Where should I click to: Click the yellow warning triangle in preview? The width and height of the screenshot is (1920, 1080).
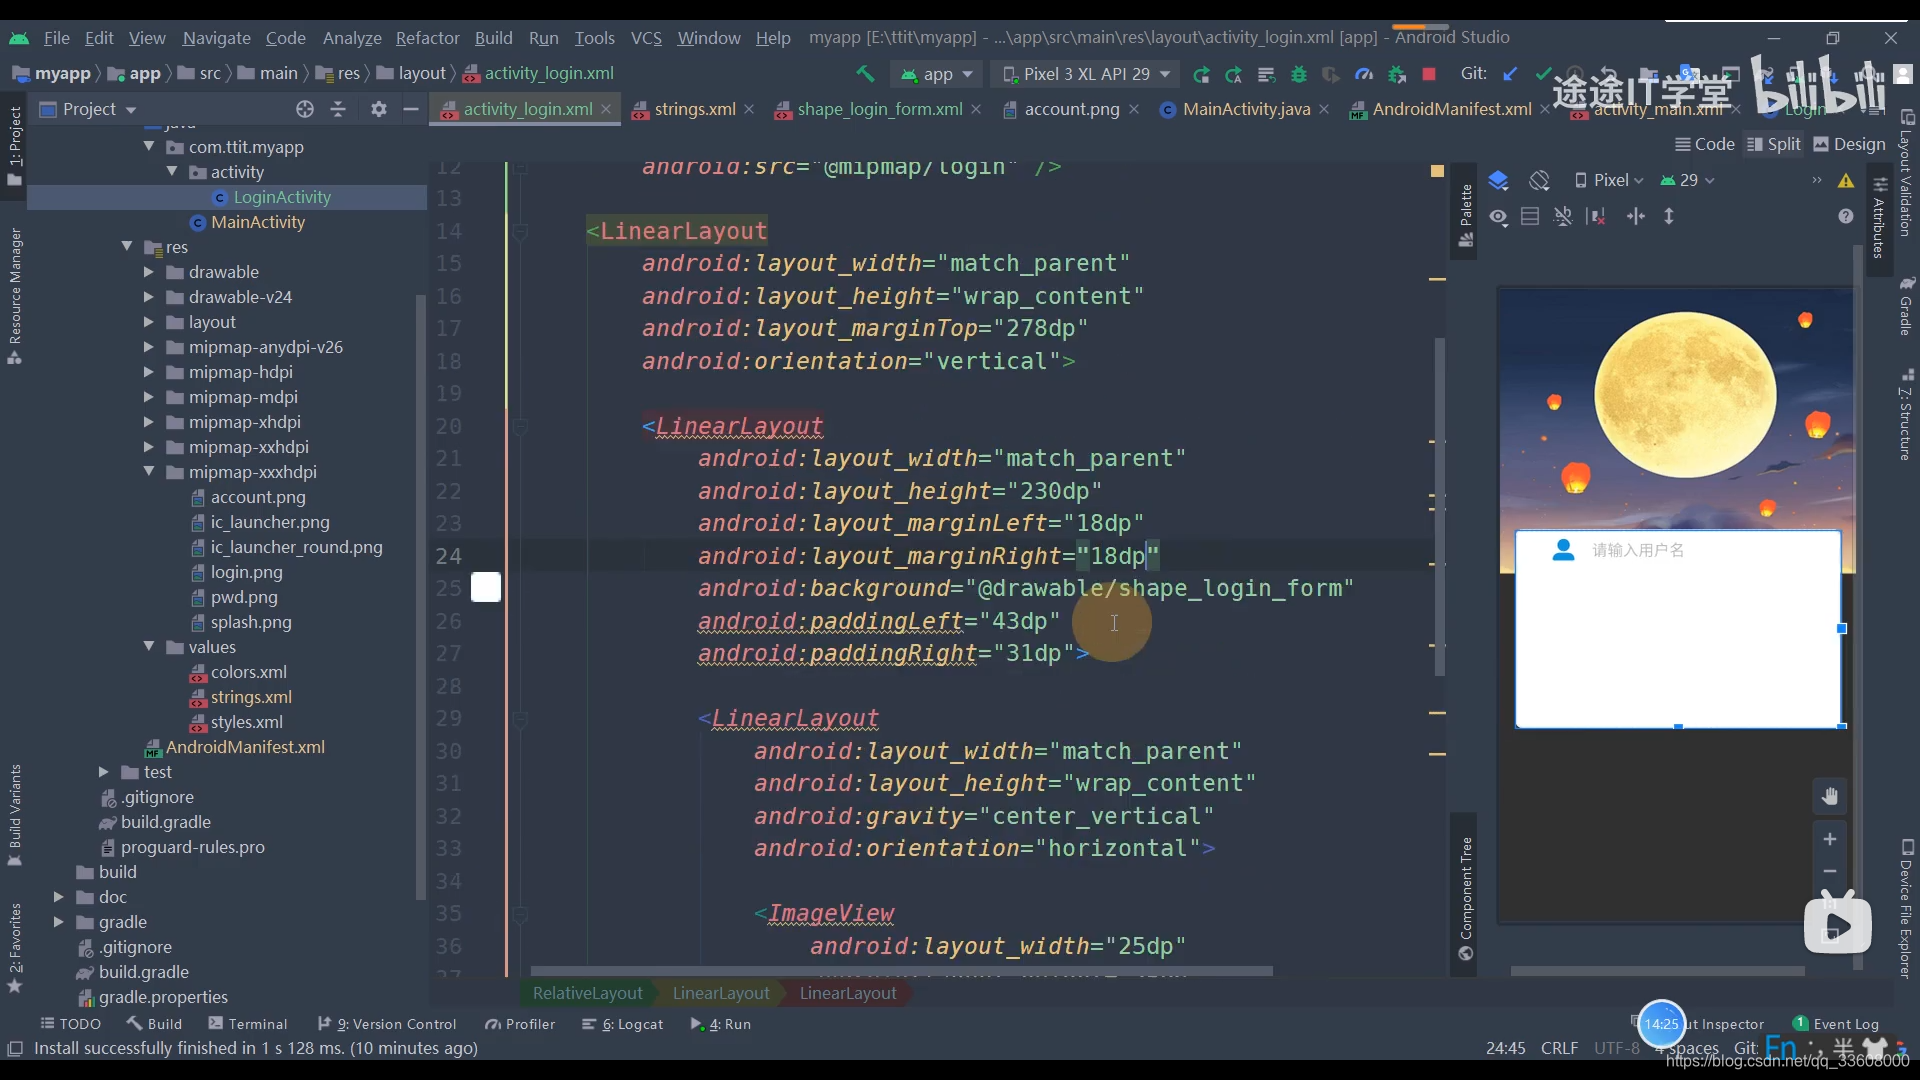pos(1846,181)
